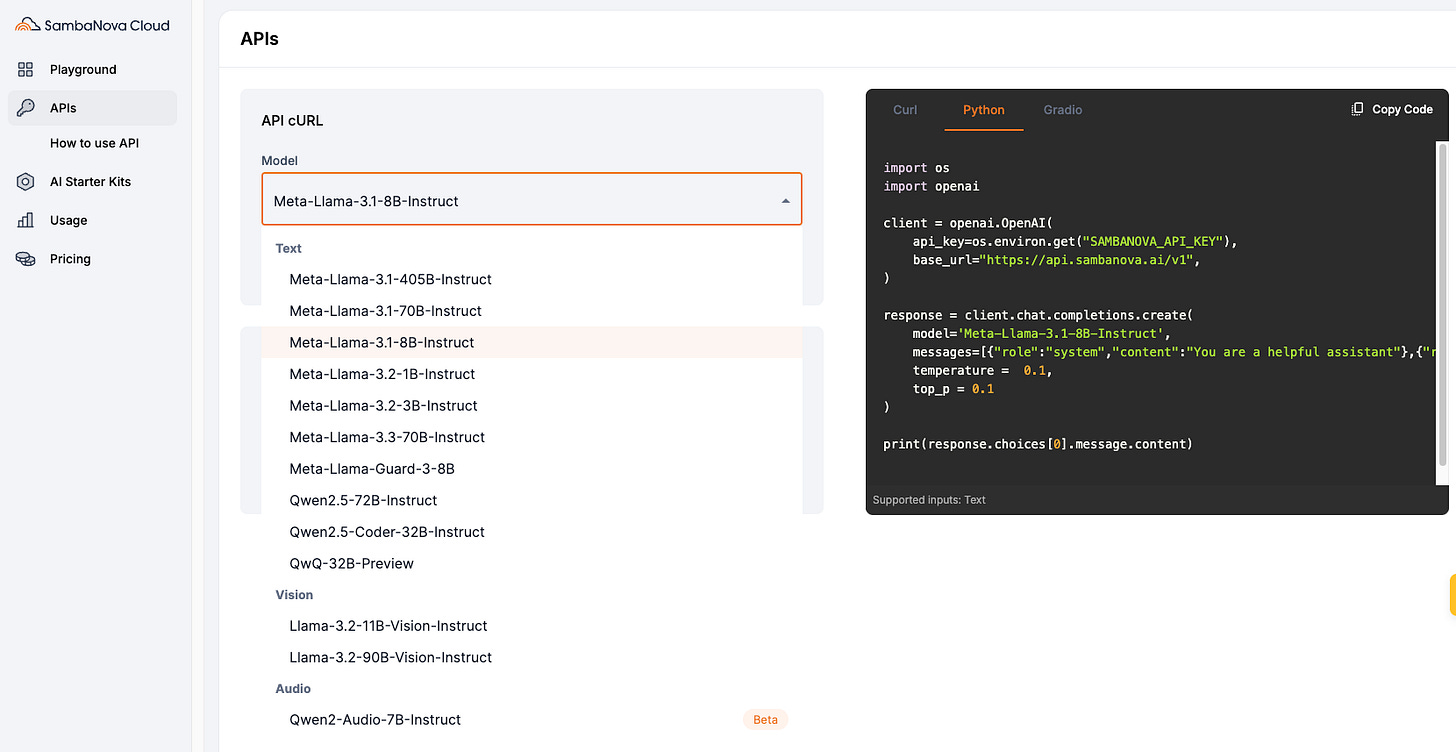Click the Copy Code button

(1392, 109)
